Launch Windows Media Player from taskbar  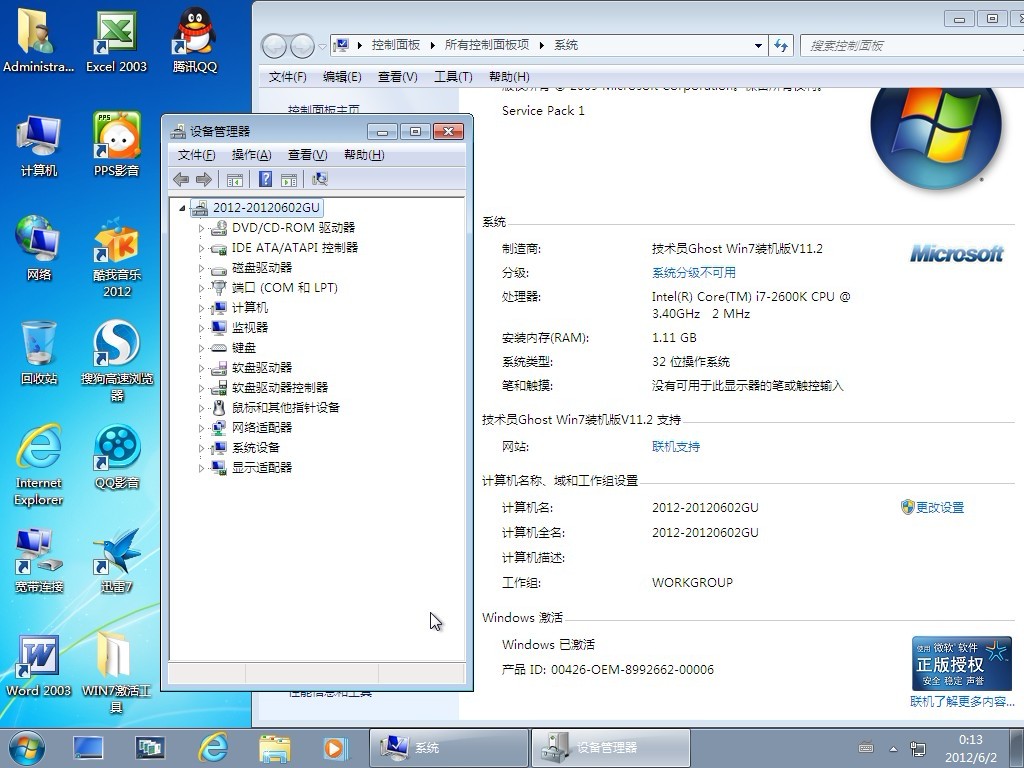coord(335,748)
